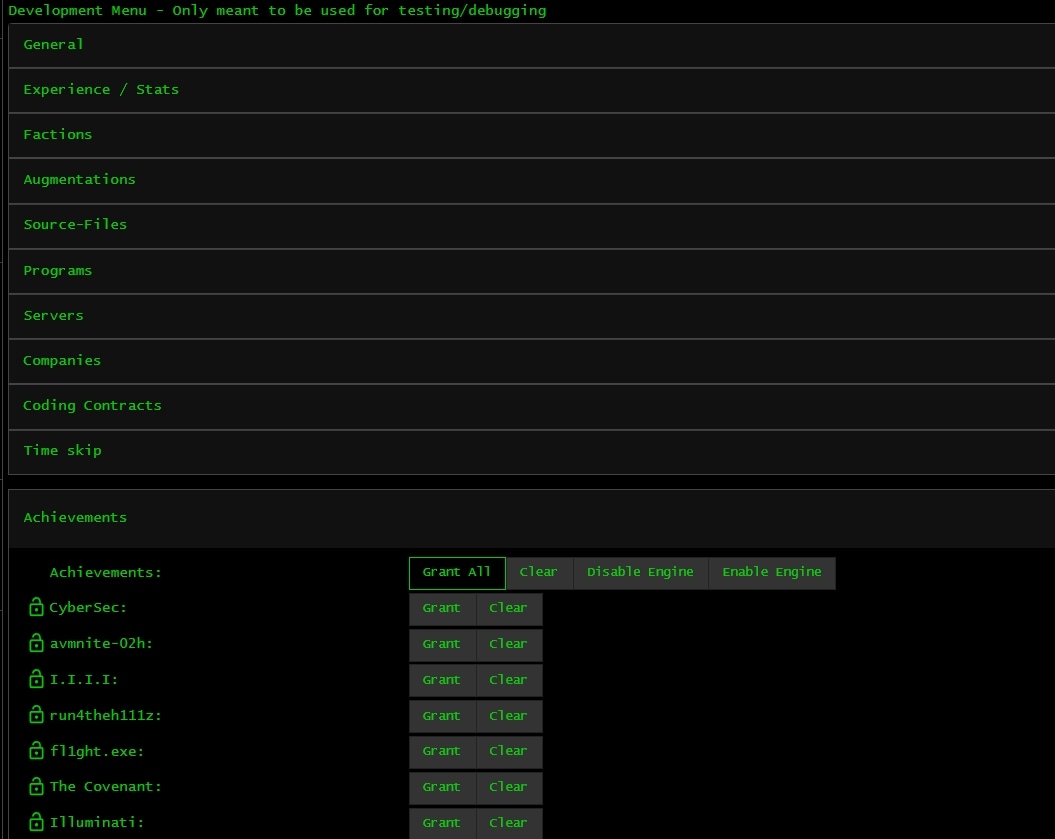
Task: Clear the run4theh111z achievement
Action: click(509, 716)
